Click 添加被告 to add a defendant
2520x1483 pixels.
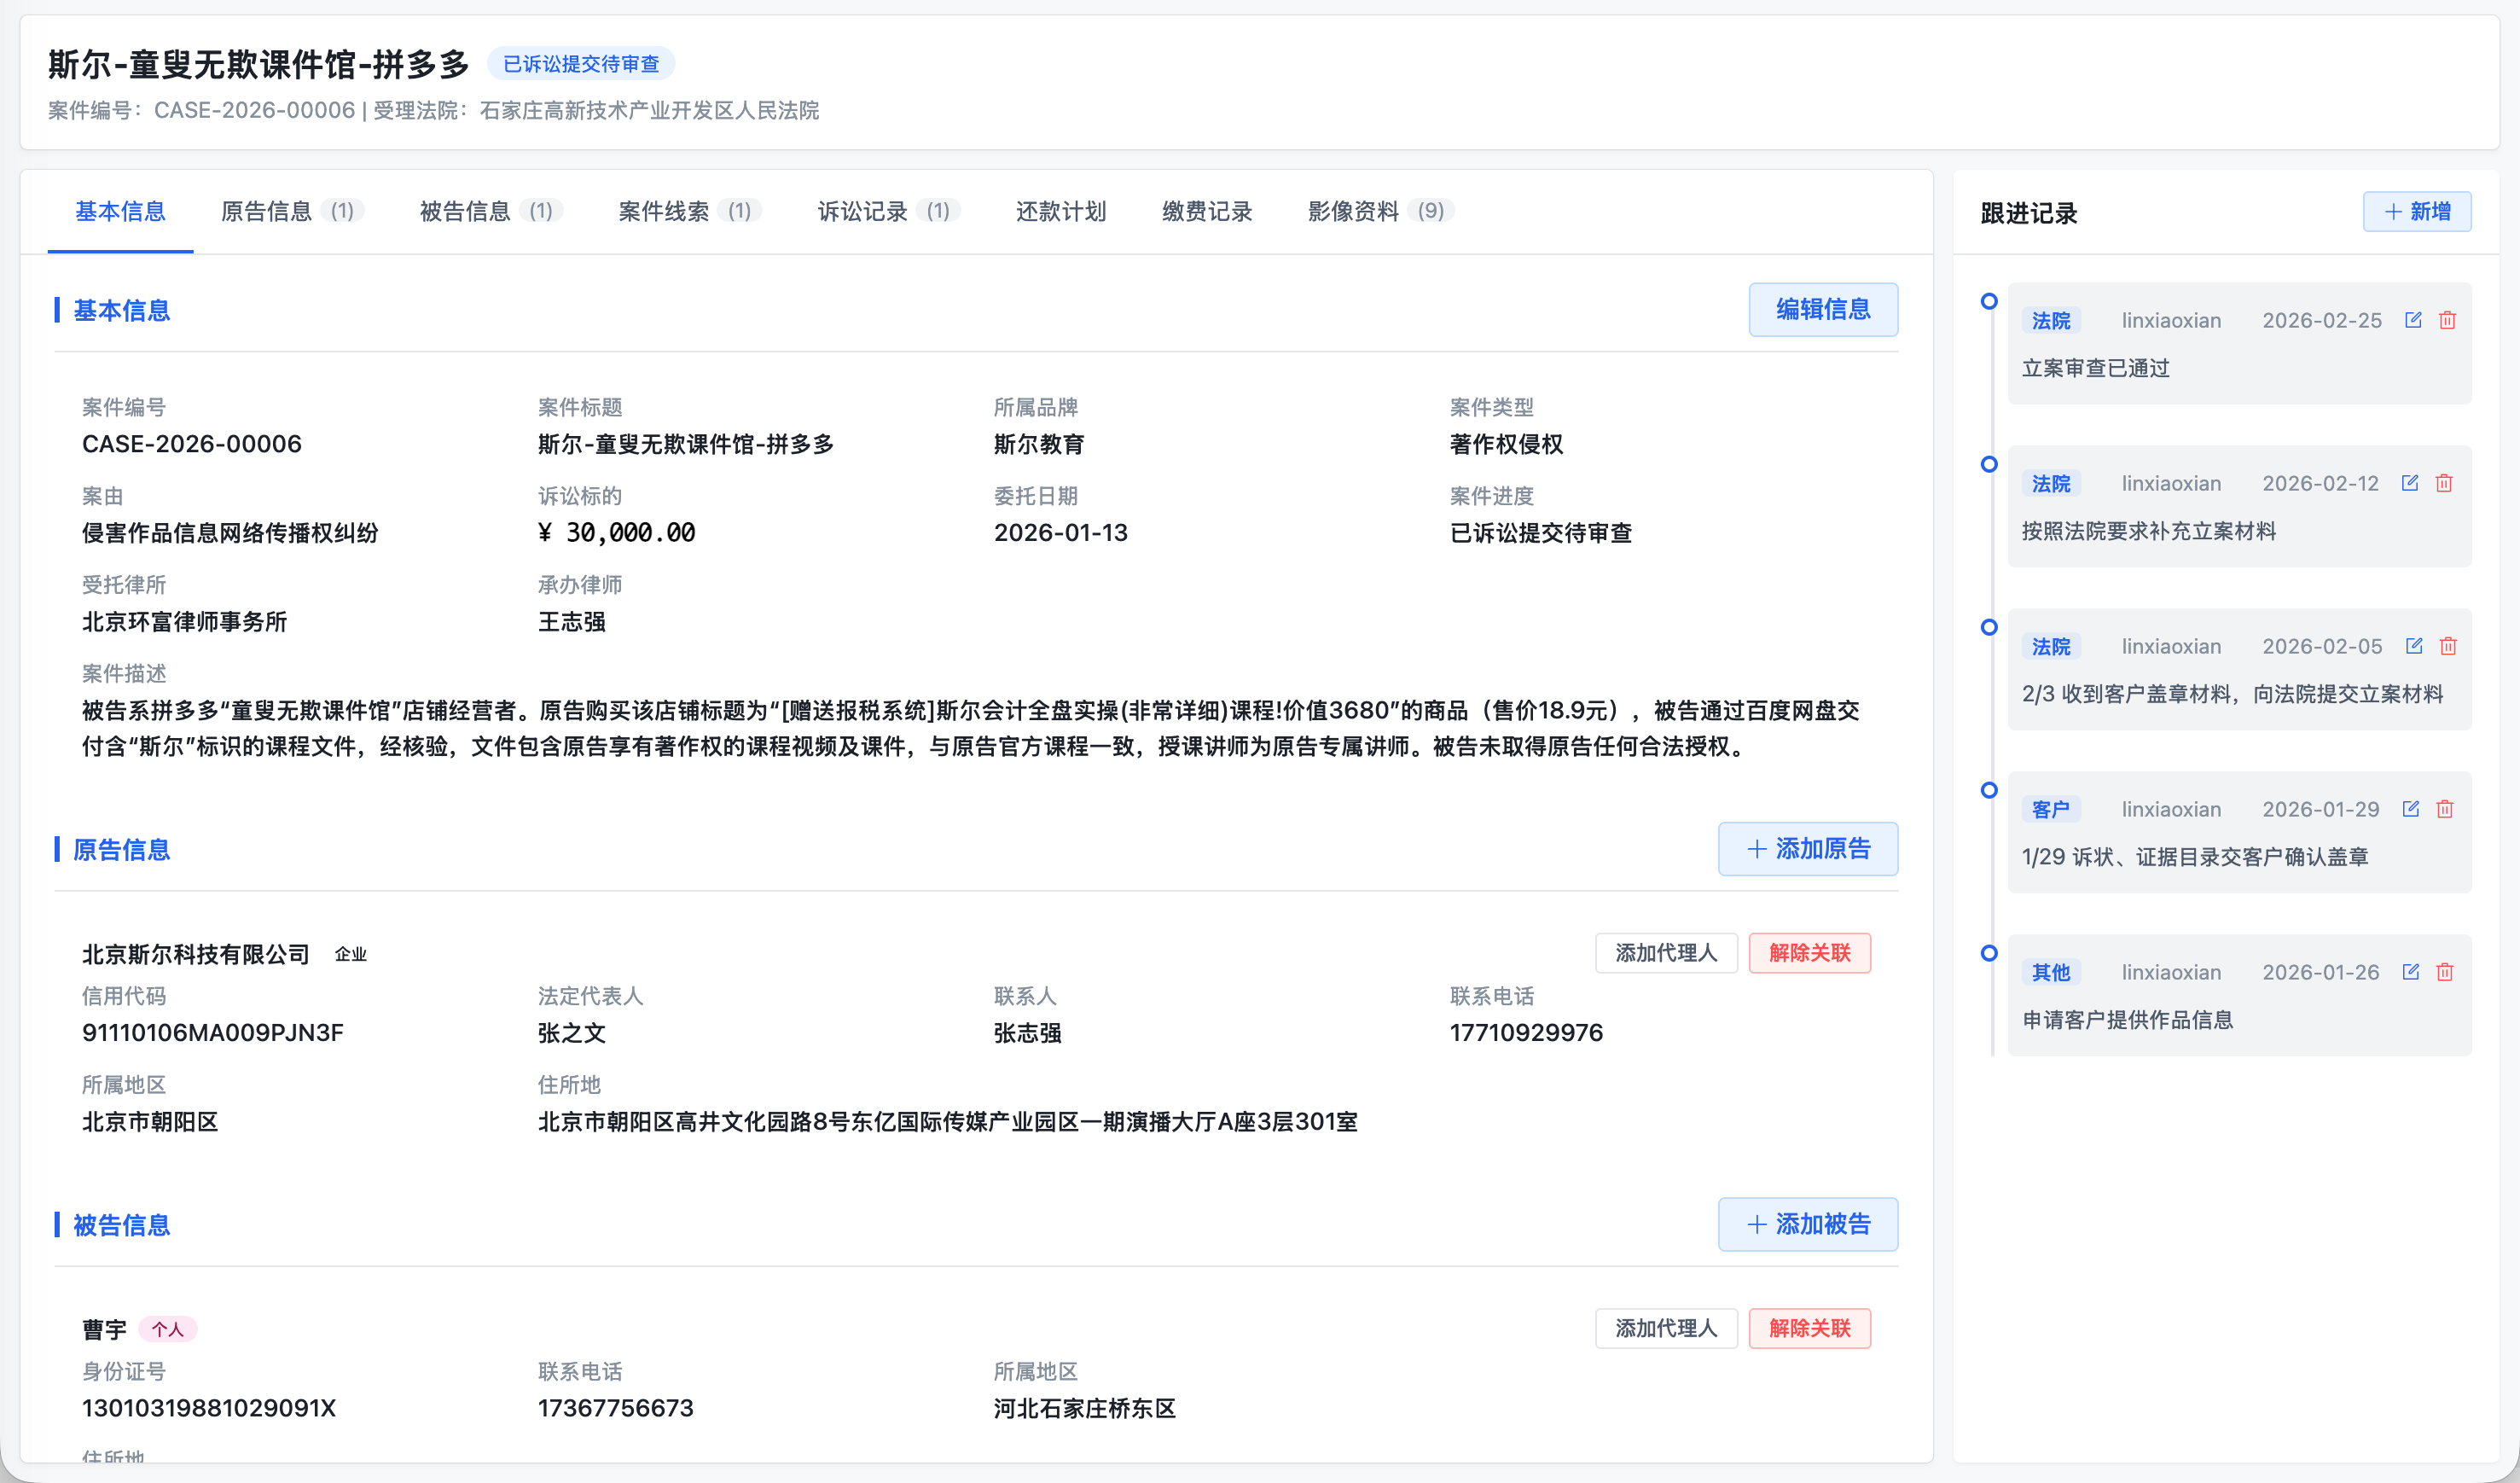pyautogui.click(x=1808, y=1224)
